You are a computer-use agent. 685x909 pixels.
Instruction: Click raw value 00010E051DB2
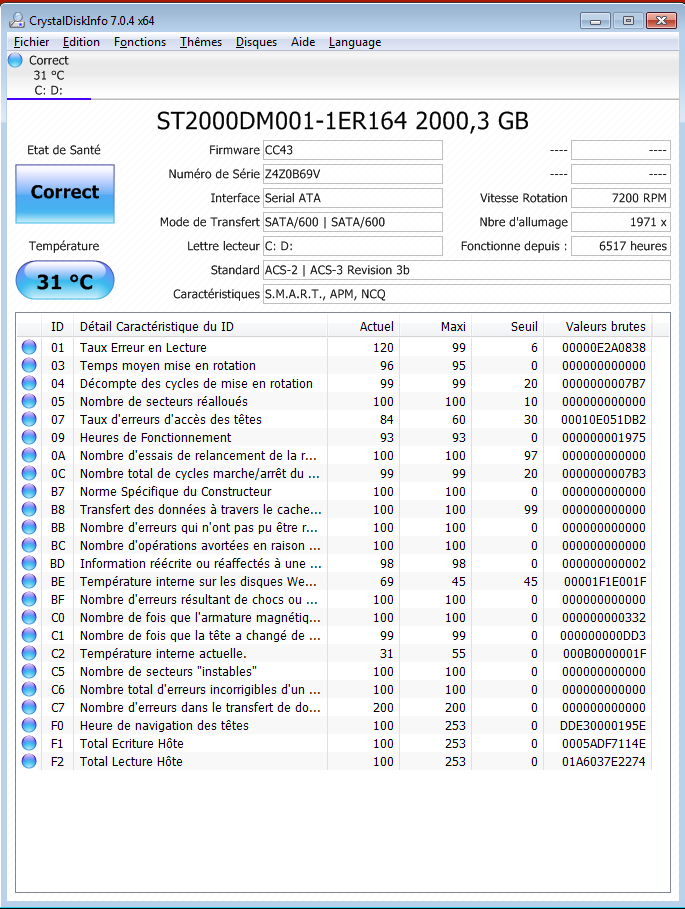tap(603, 419)
